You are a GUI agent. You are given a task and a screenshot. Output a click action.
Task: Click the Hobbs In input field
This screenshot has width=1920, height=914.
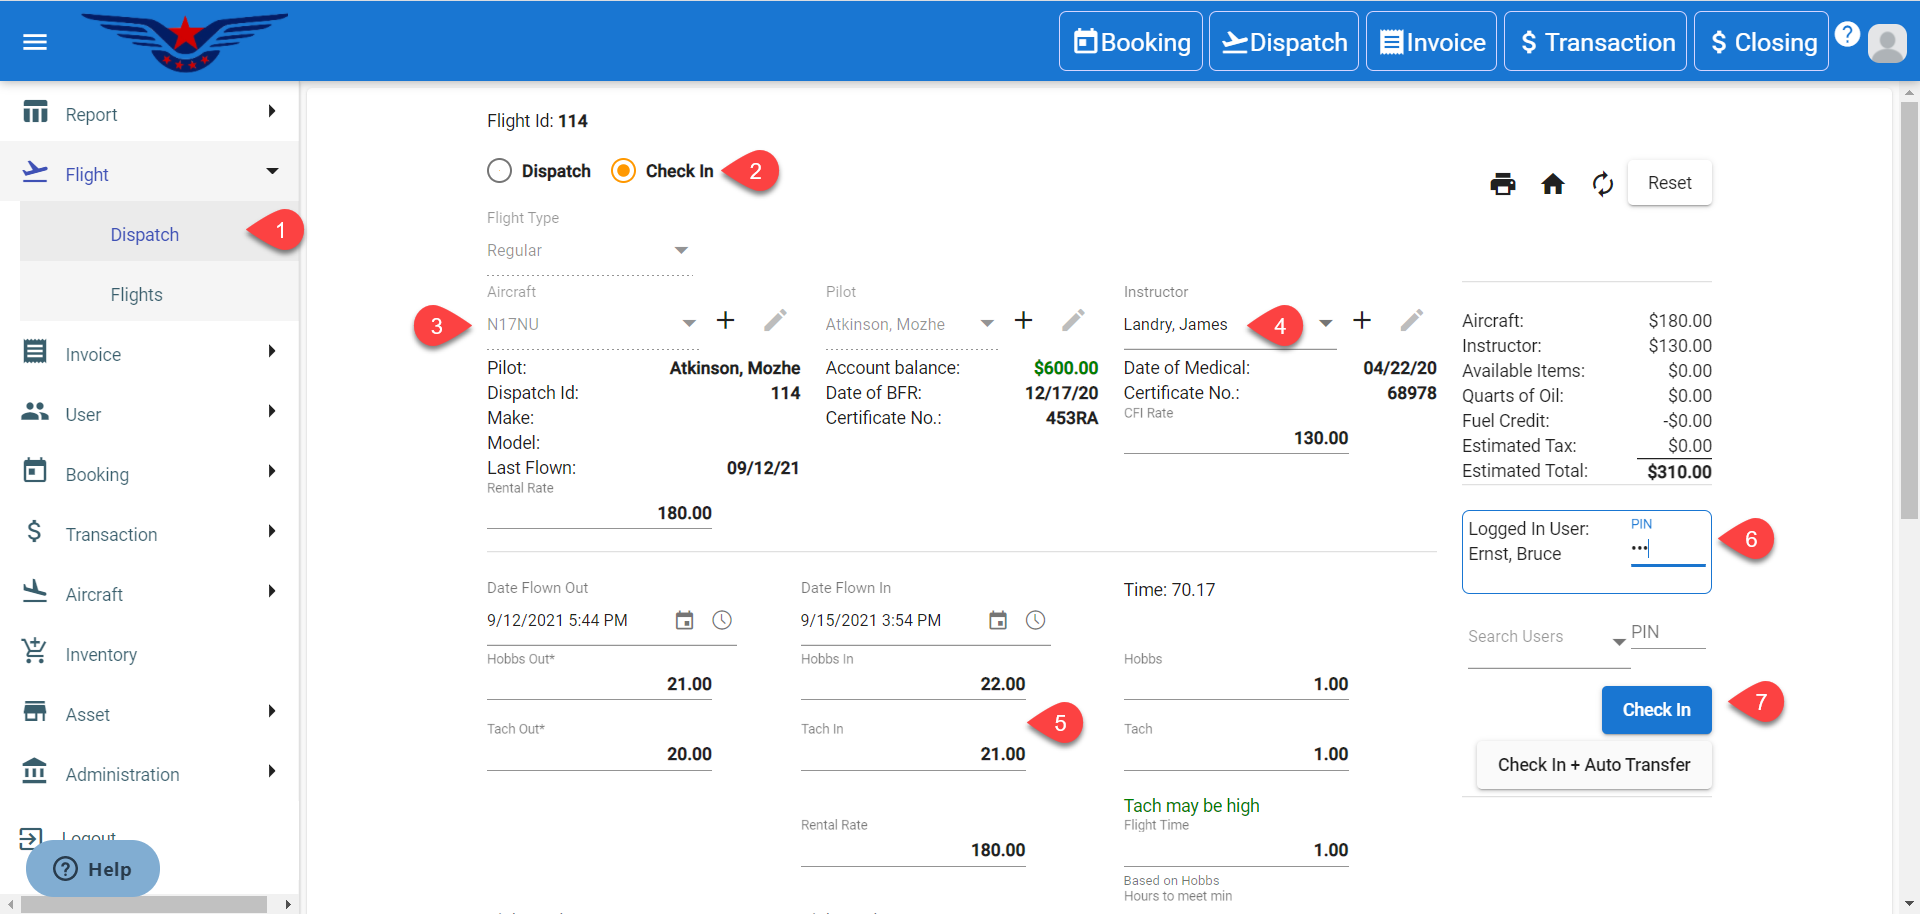[x=912, y=684]
